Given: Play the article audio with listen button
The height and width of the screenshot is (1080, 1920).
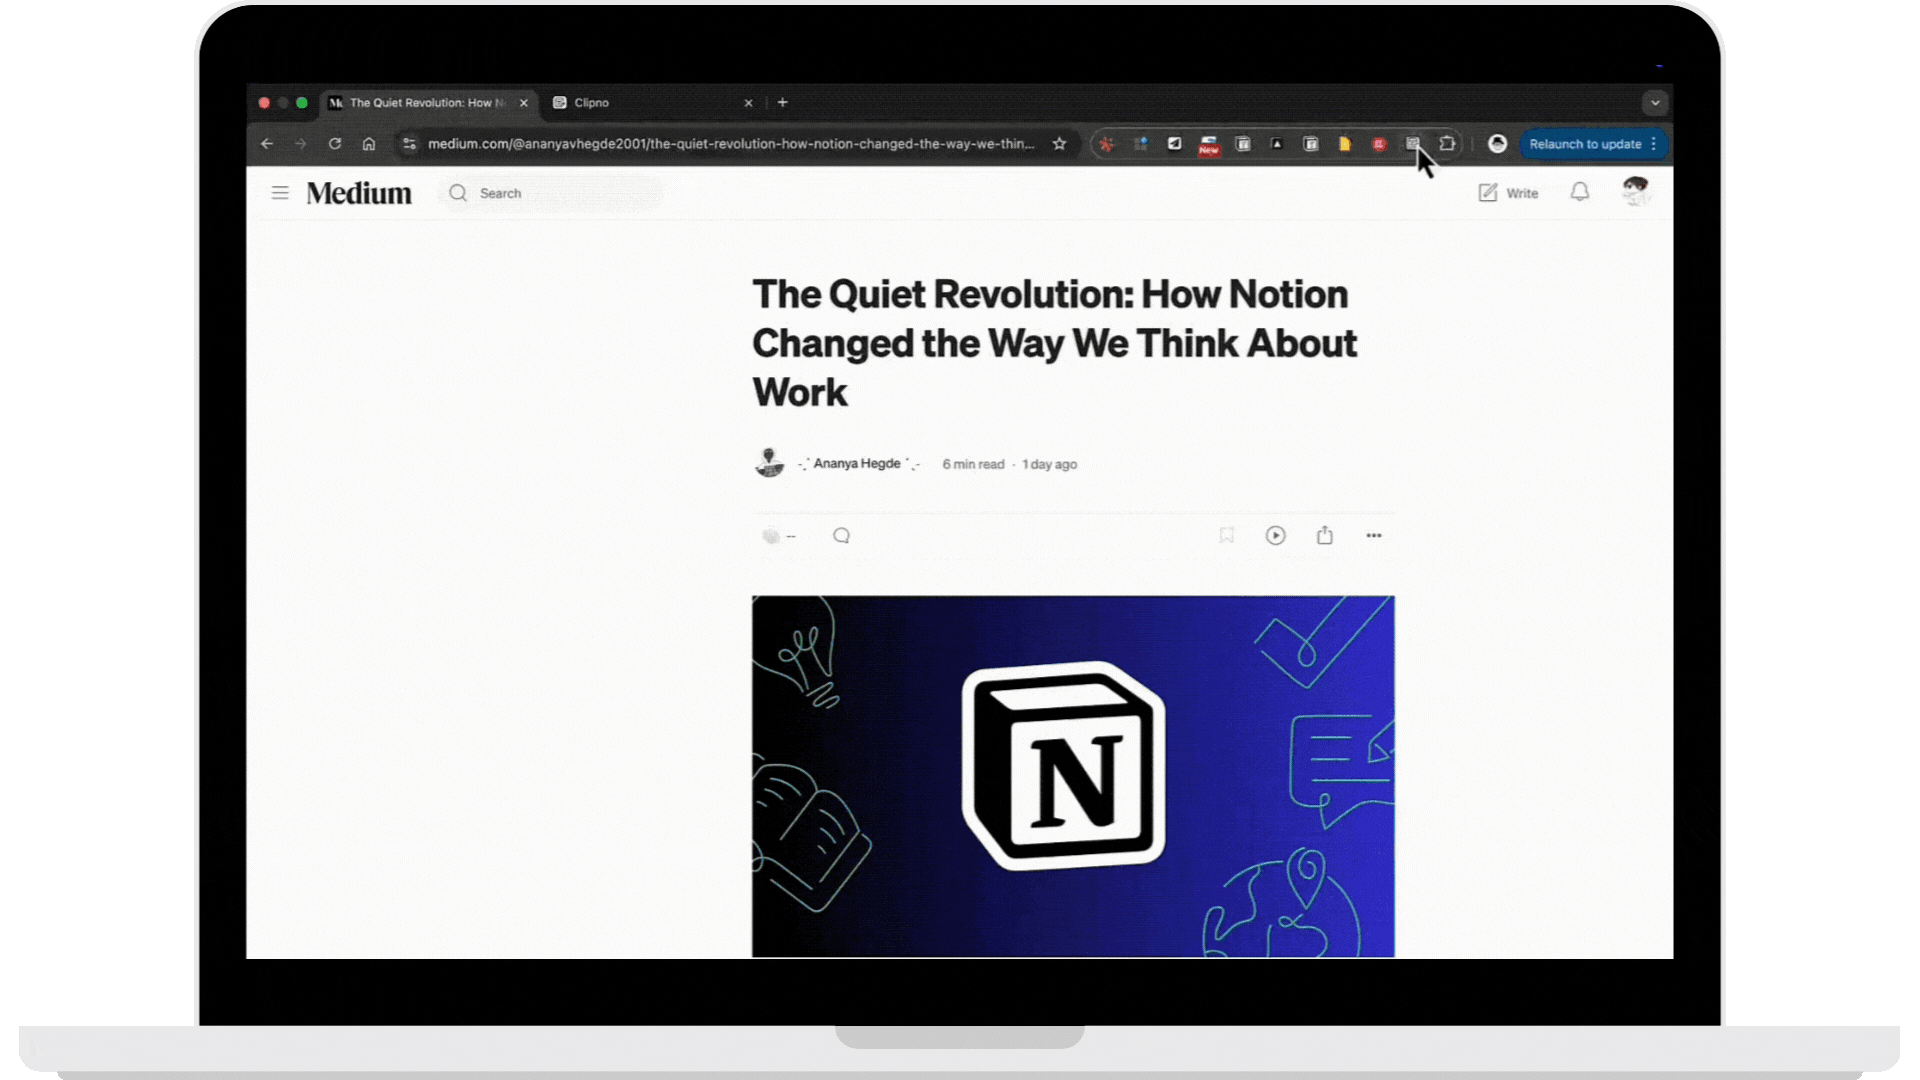Looking at the screenshot, I should click(1275, 535).
